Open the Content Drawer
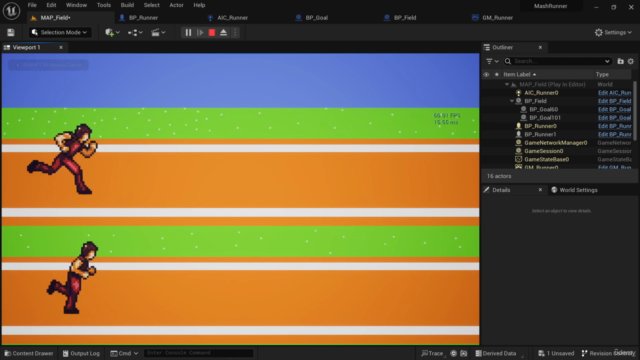The height and width of the screenshot is (360, 640). click(29, 353)
